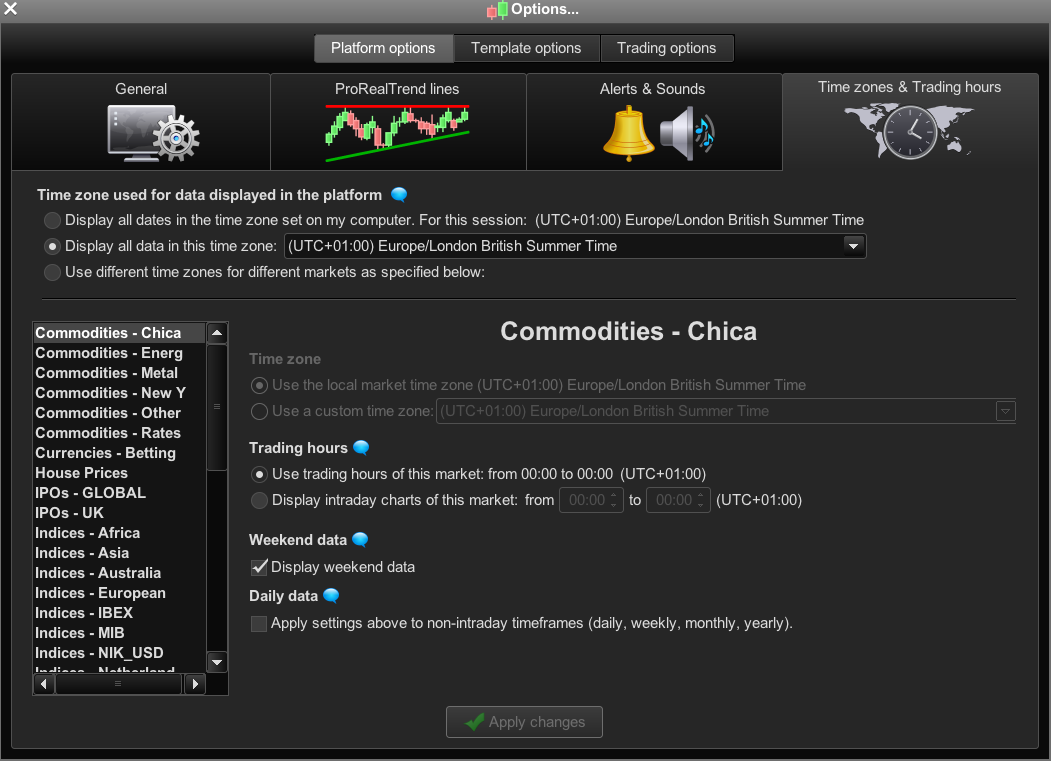Click the Alerts & Sounds bell icon
This screenshot has height=761, width=1051.
tap(629, 133)
